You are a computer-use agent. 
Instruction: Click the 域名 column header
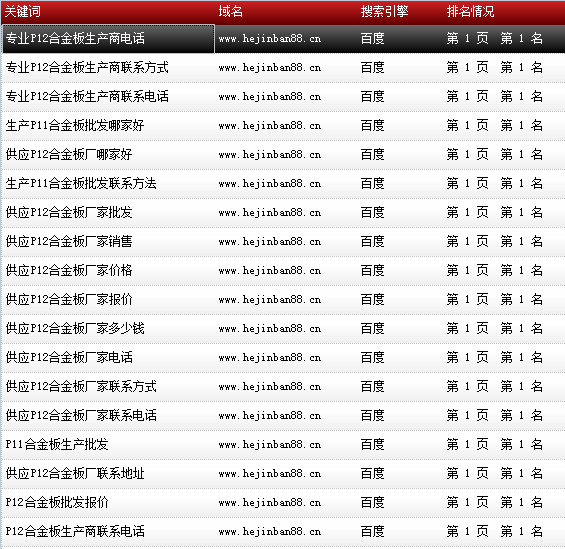pyautogui.click(x=230, y=12)
